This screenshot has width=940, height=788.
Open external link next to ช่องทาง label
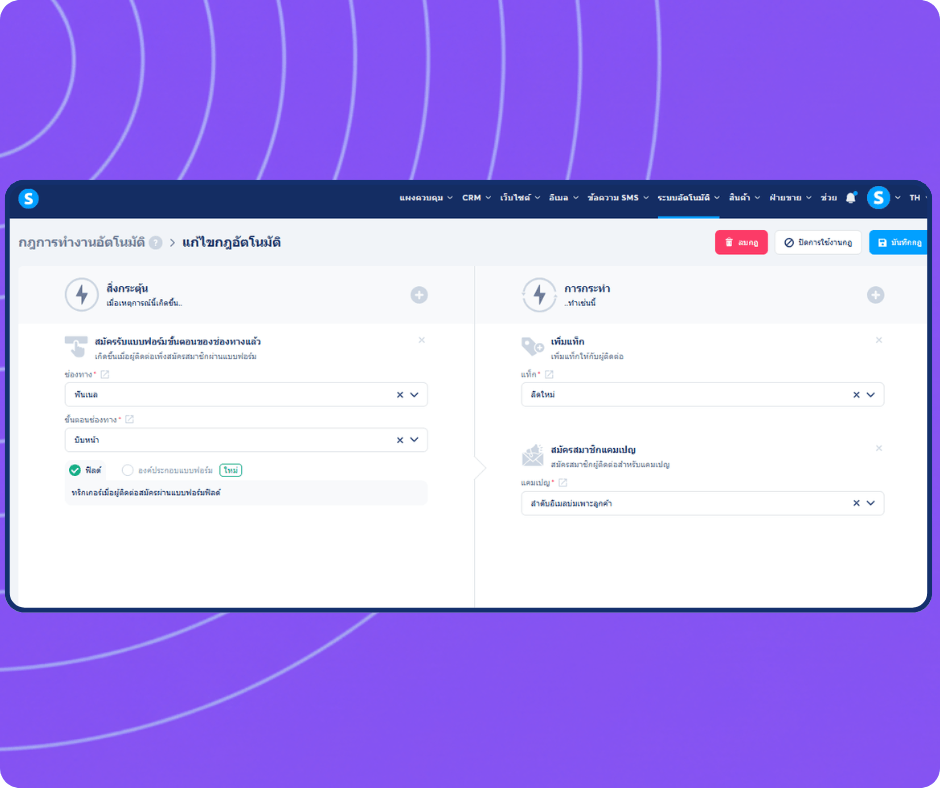(105, 374)
